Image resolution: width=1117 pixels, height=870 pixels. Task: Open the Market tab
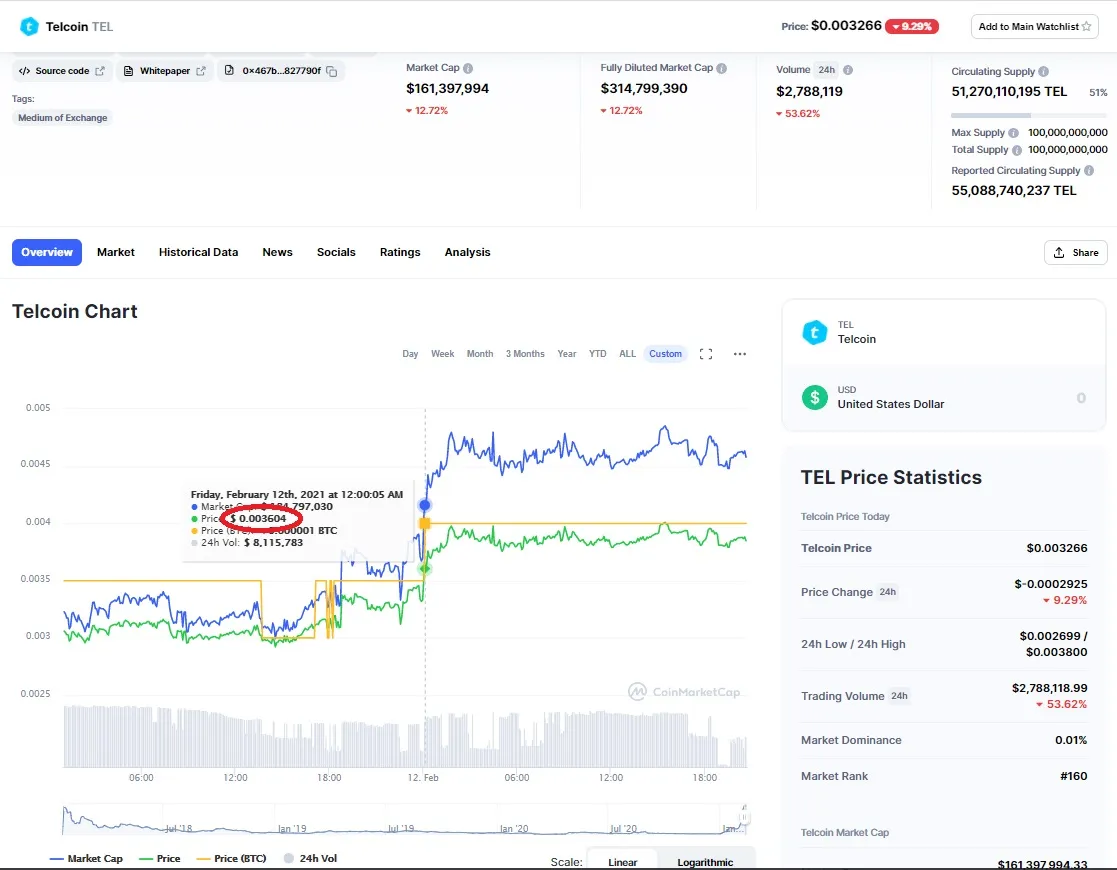tap(115, 252)
